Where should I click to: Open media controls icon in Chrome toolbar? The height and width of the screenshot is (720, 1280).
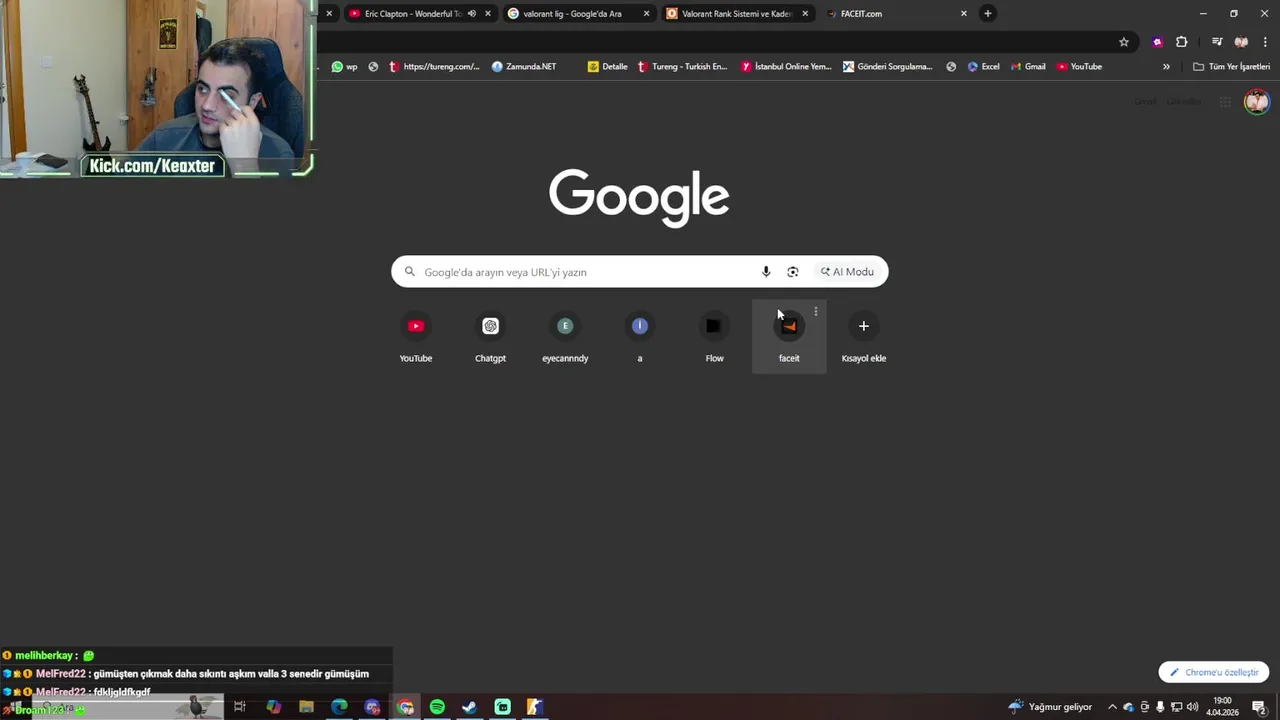coord(1217,42)
